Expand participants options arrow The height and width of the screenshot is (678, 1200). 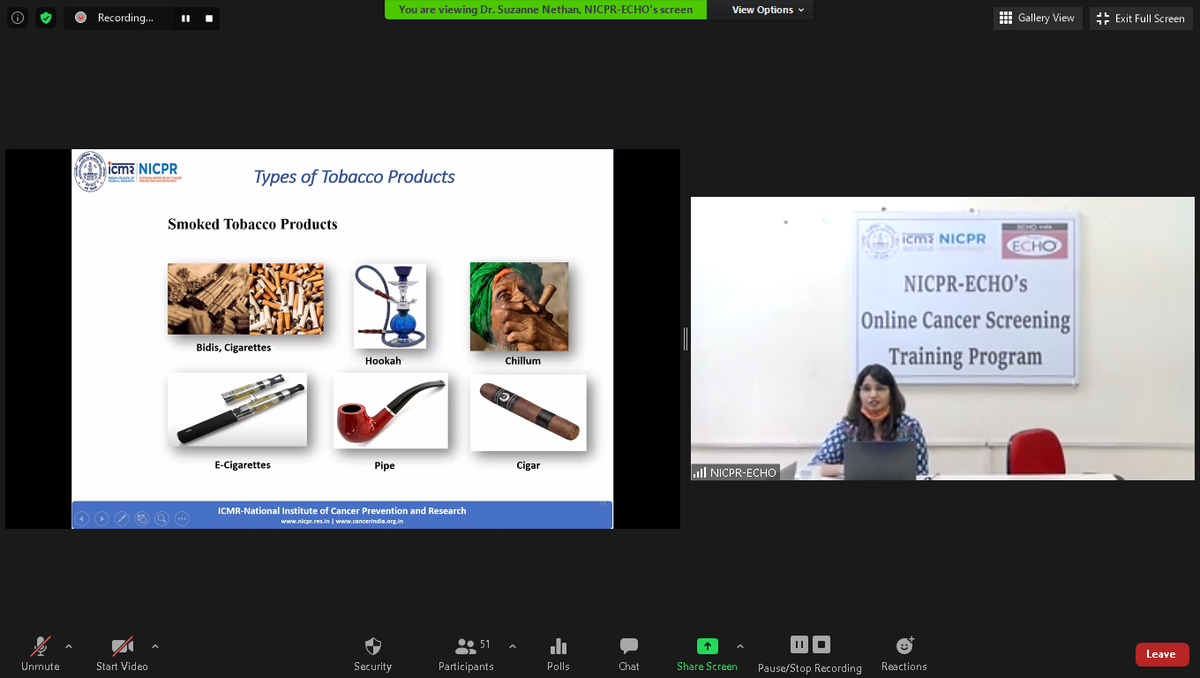512,646
